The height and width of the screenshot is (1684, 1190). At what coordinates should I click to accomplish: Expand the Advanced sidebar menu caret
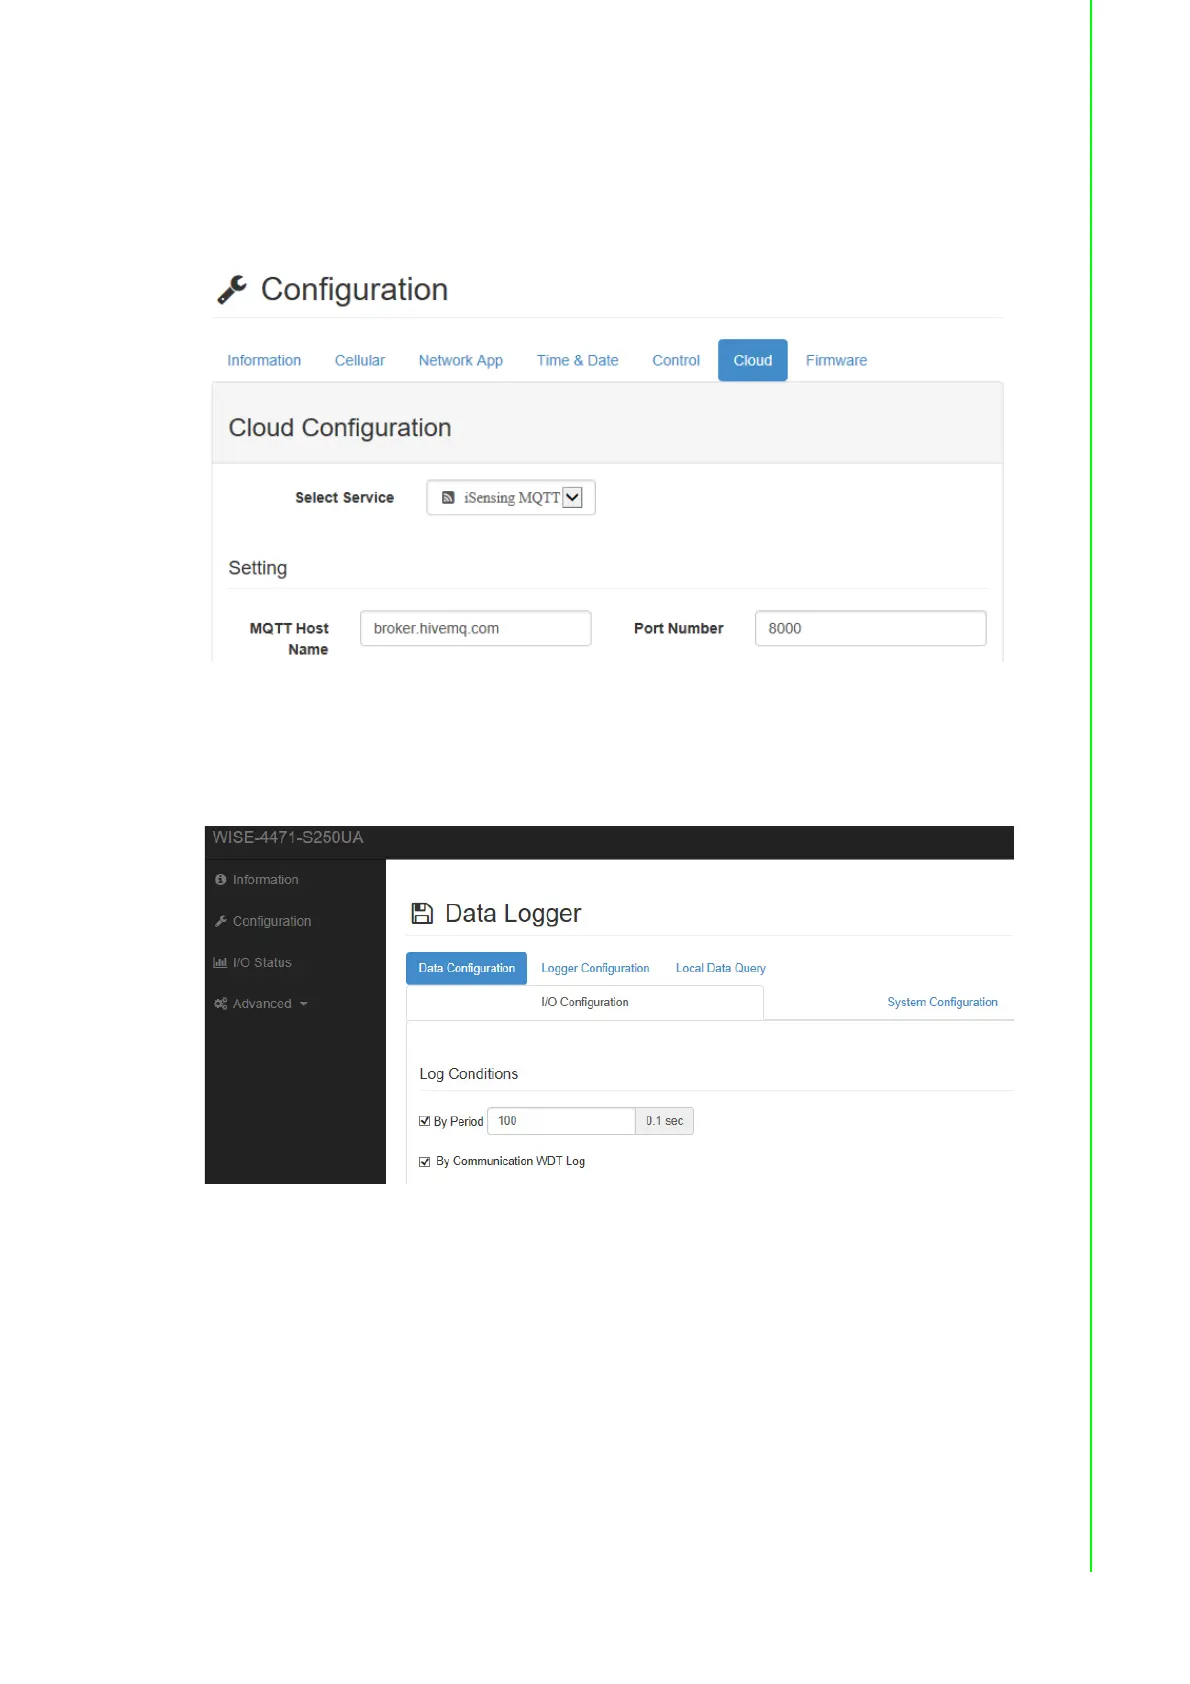tap(304, 1004)
